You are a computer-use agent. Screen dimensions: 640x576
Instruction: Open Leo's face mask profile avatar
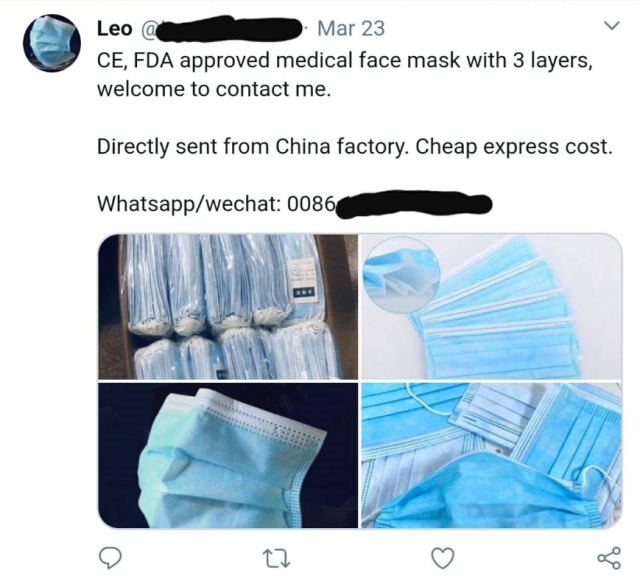click(52, 43)
